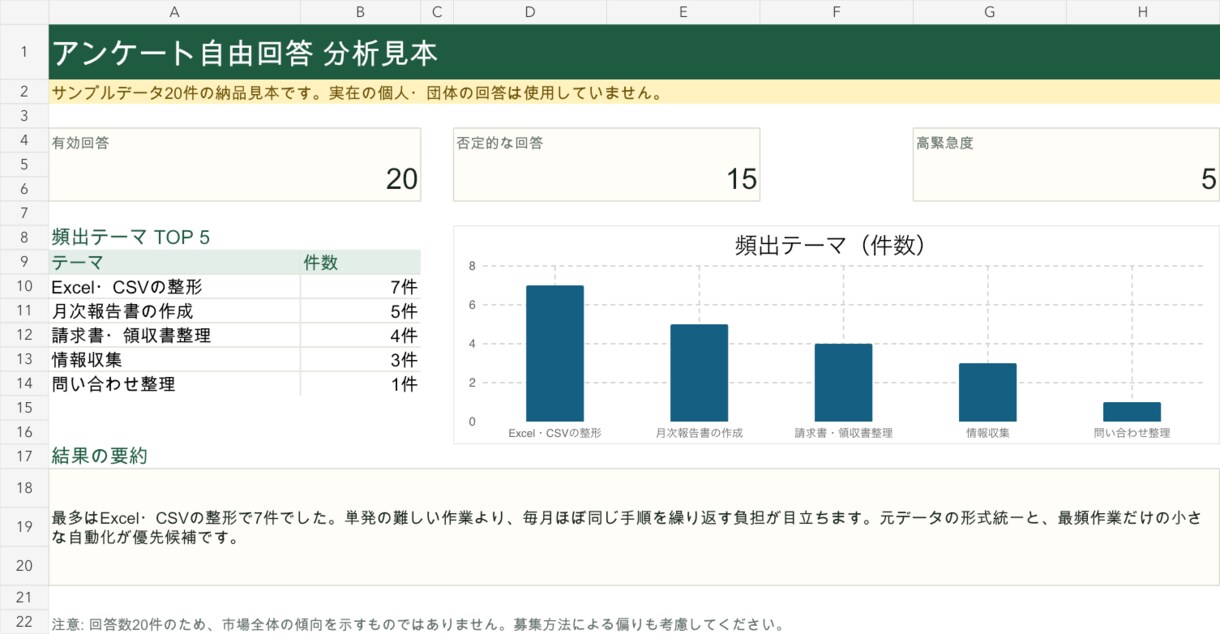Click the 請求書・領収書整理 chart bar

click(x=843, y=383)
